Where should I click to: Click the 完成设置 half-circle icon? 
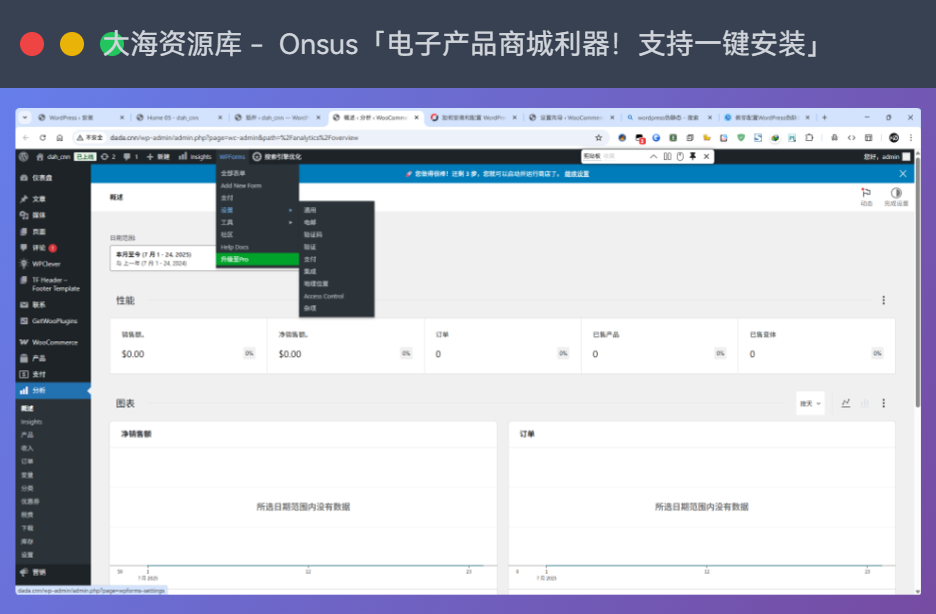click(895, 192)
